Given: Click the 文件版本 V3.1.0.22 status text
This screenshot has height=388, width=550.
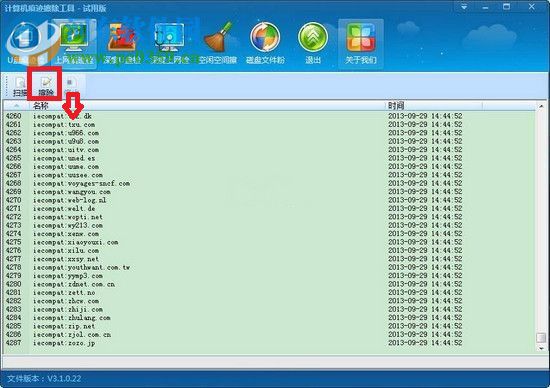Looking at the screenshot, I should [44, 379].
